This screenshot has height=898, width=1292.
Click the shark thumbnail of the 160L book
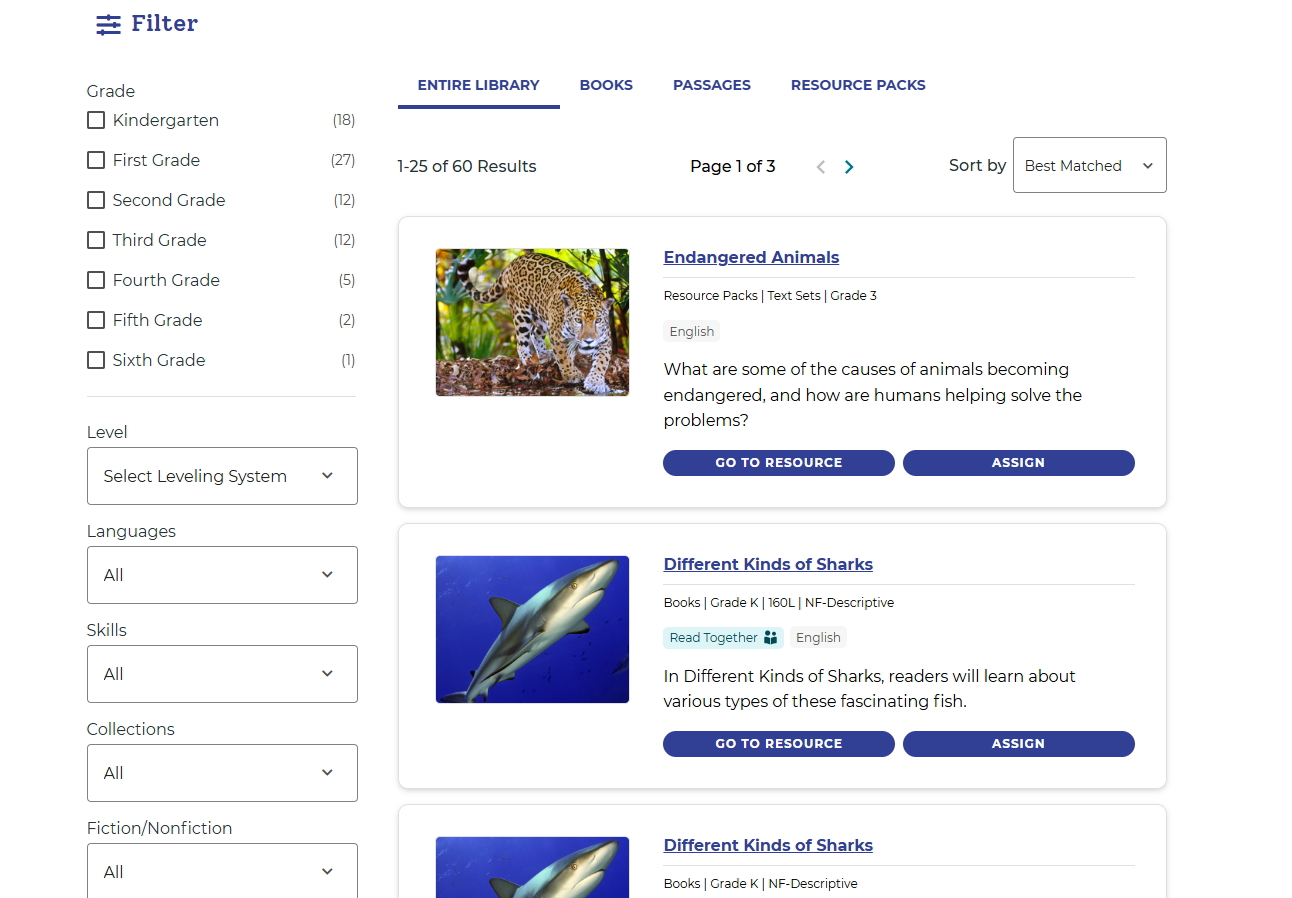point(532,629)
